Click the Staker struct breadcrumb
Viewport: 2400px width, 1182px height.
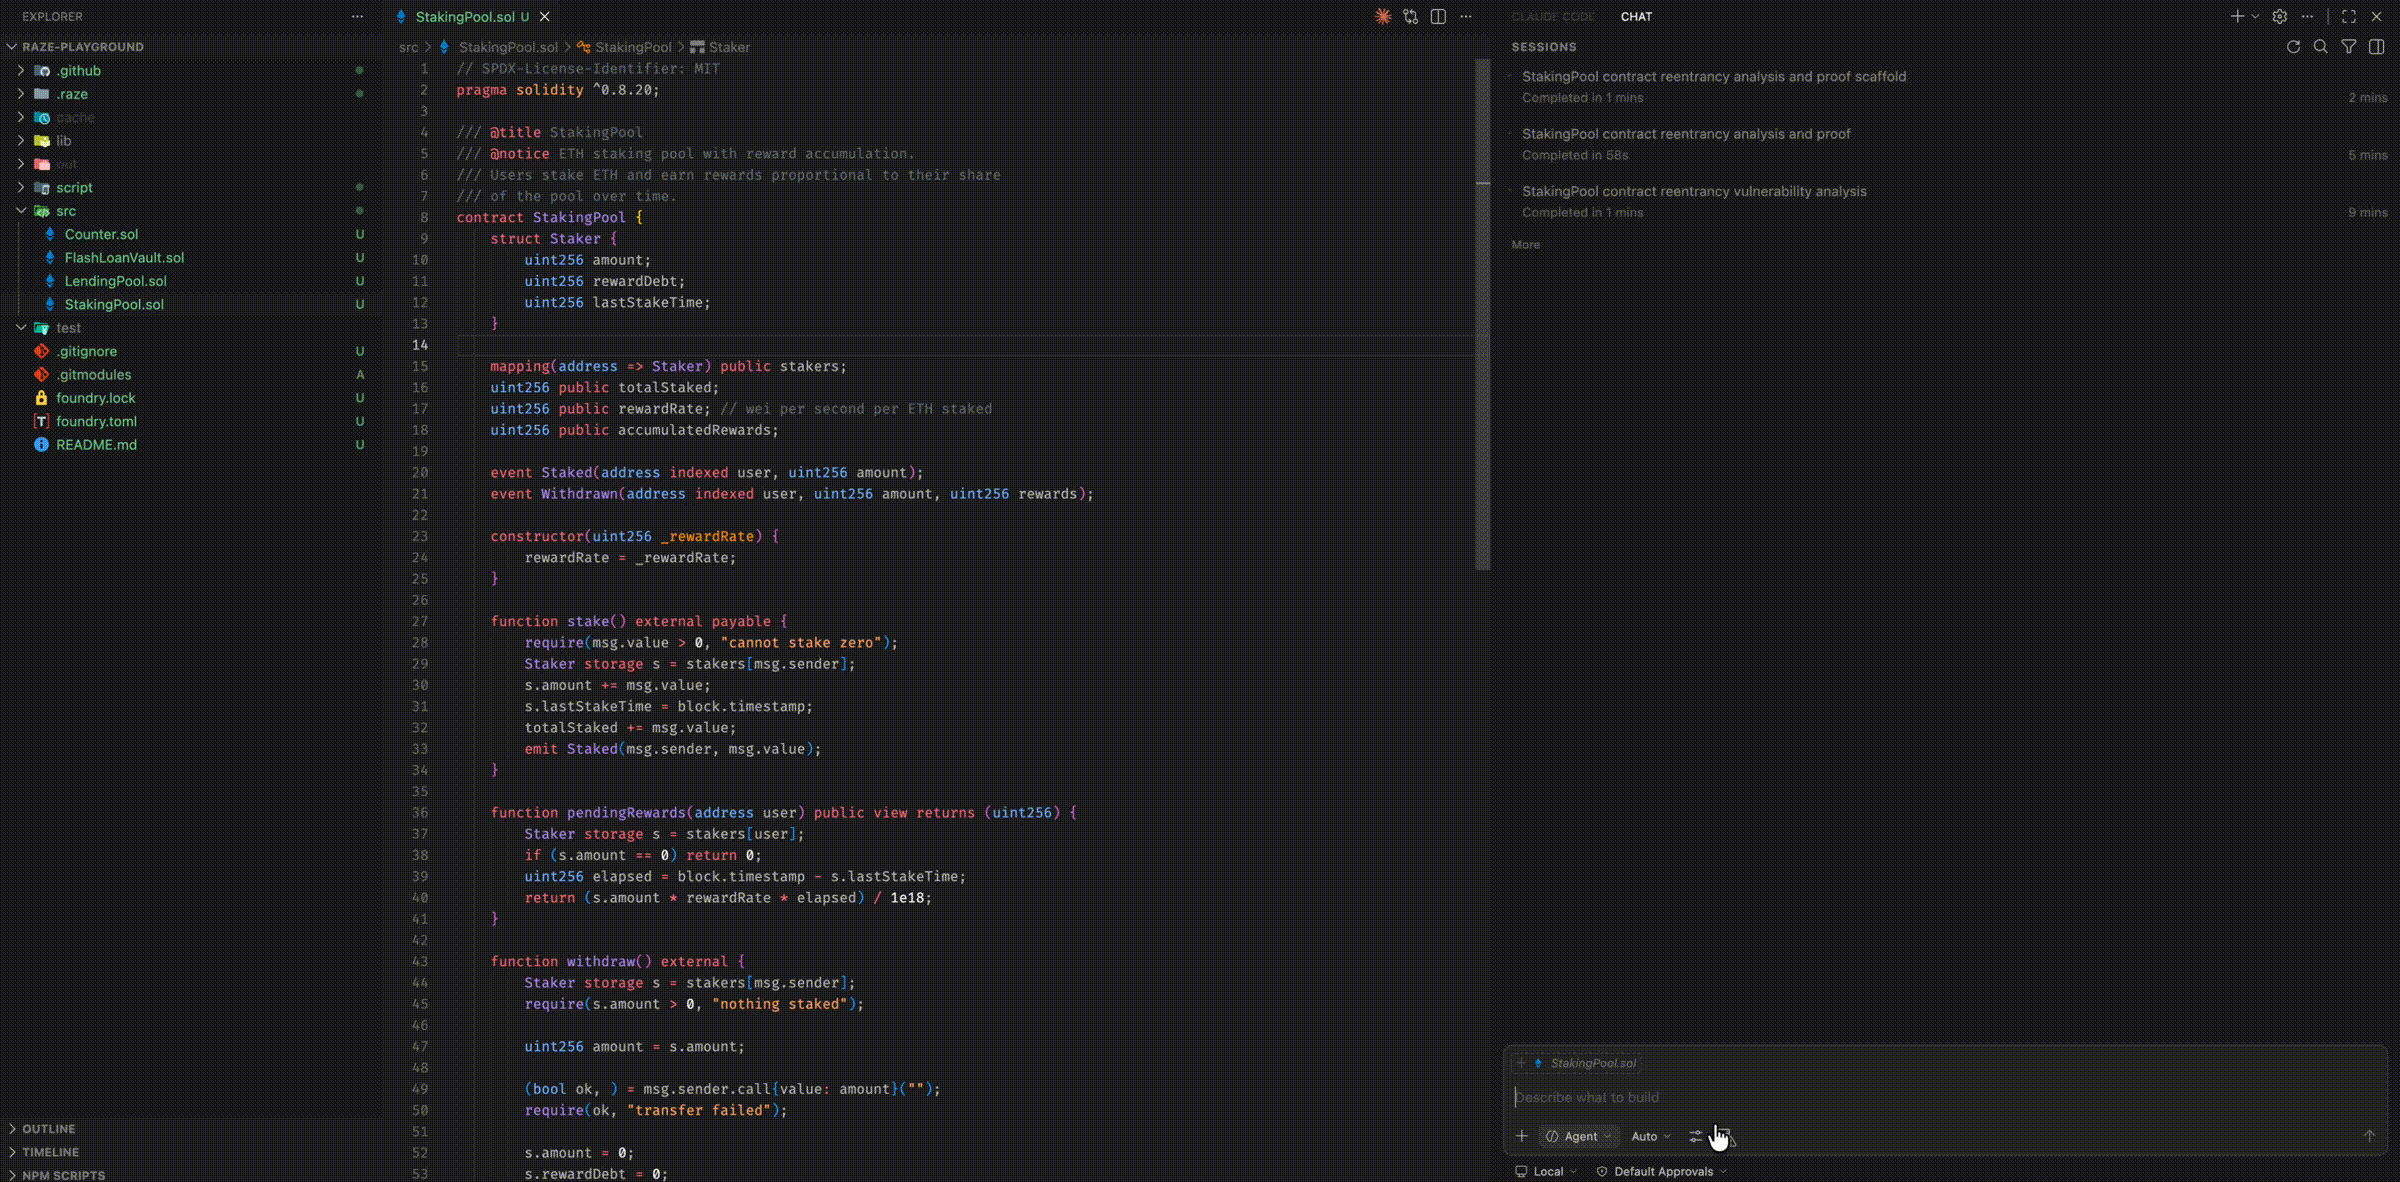point(720,47)
